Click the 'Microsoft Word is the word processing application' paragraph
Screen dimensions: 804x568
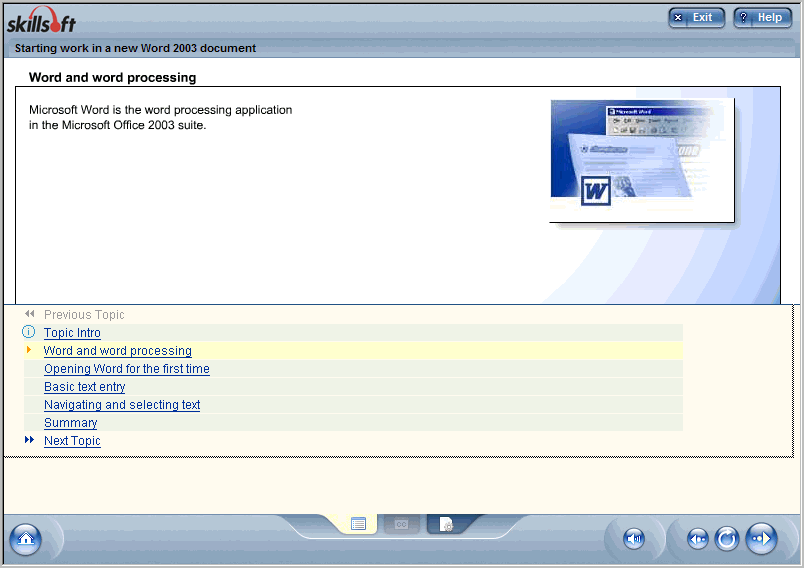(x=160, y=117)
